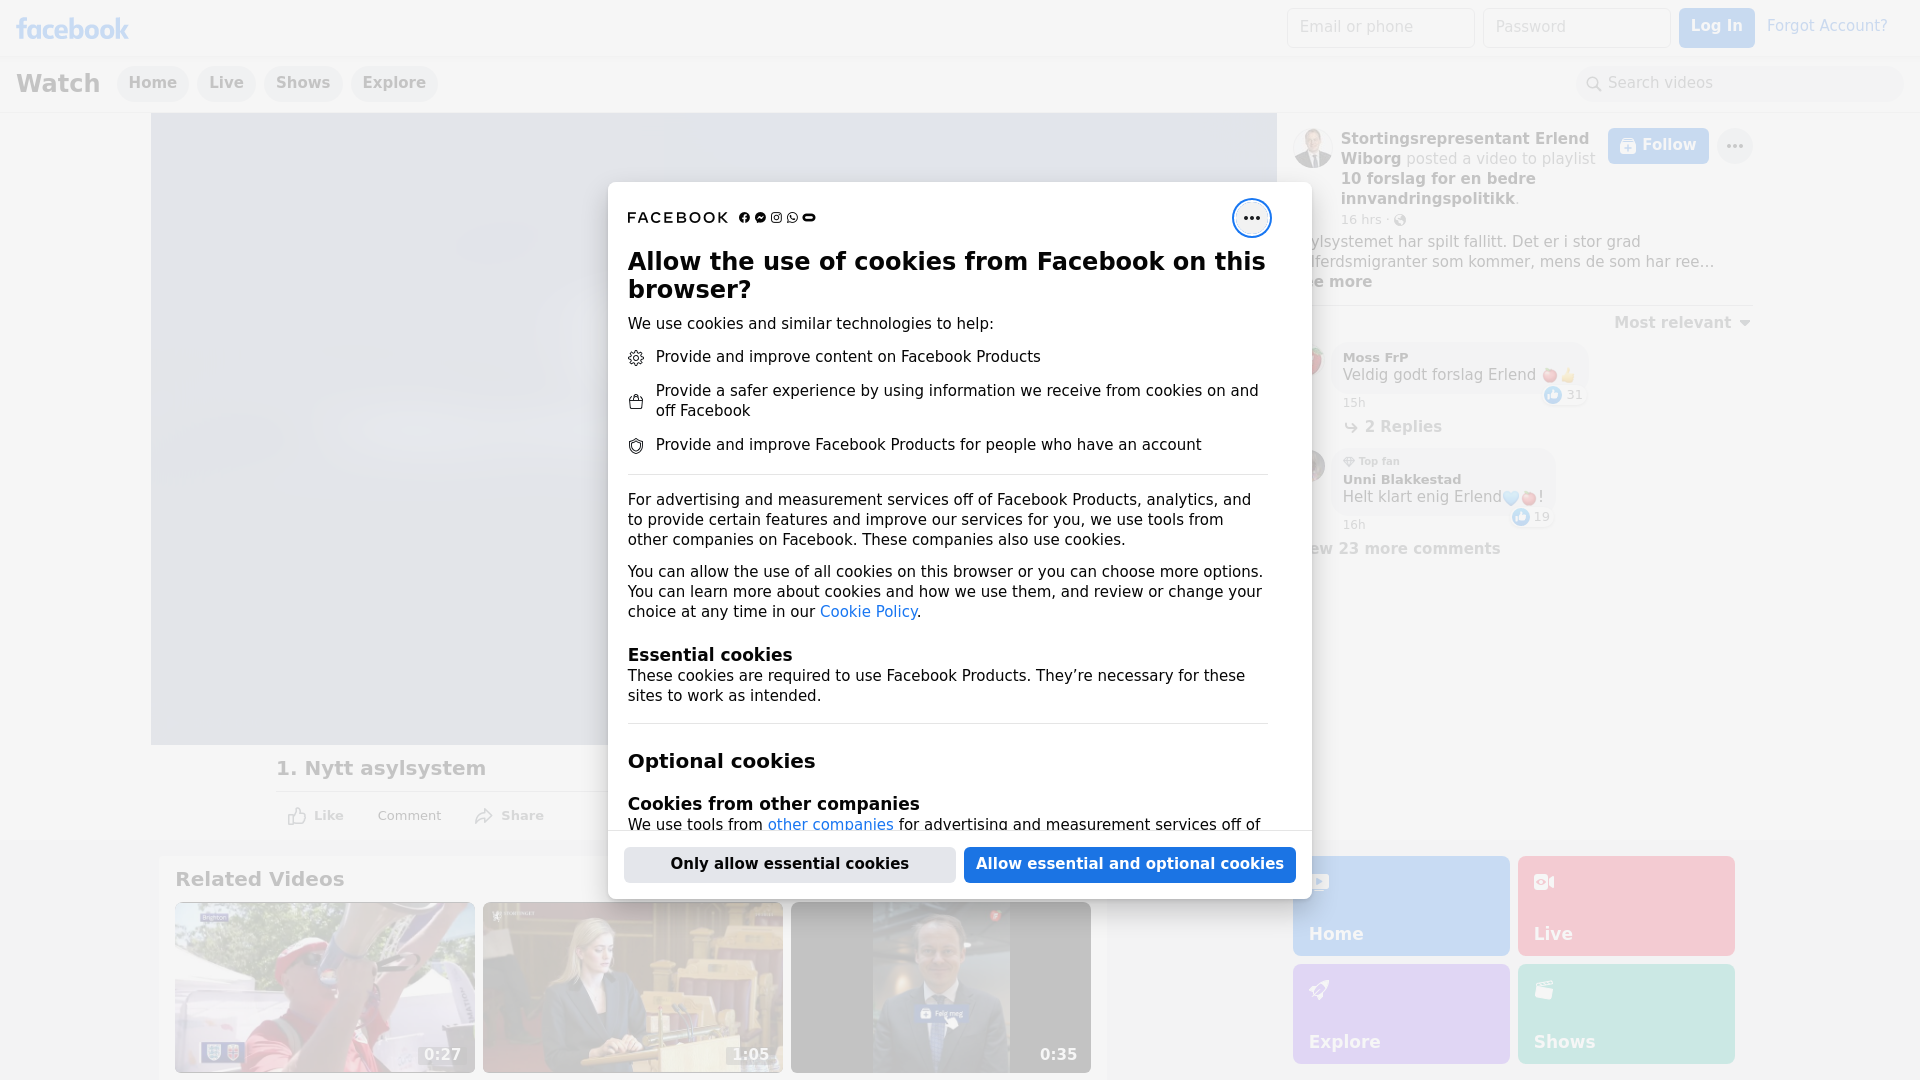Like the Nytt asylsystem video
This screenshot has width=1920, height=1080.
tap(315, 816)
